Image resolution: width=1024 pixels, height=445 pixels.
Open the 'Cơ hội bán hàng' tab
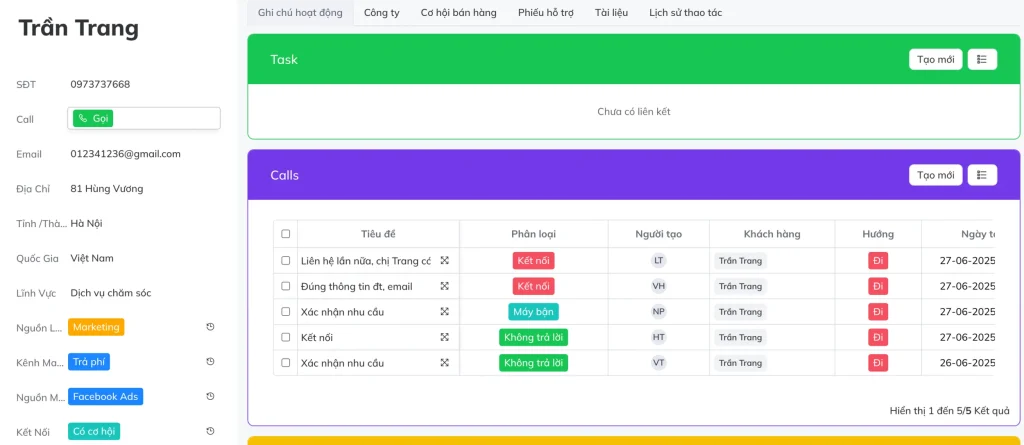459,13
